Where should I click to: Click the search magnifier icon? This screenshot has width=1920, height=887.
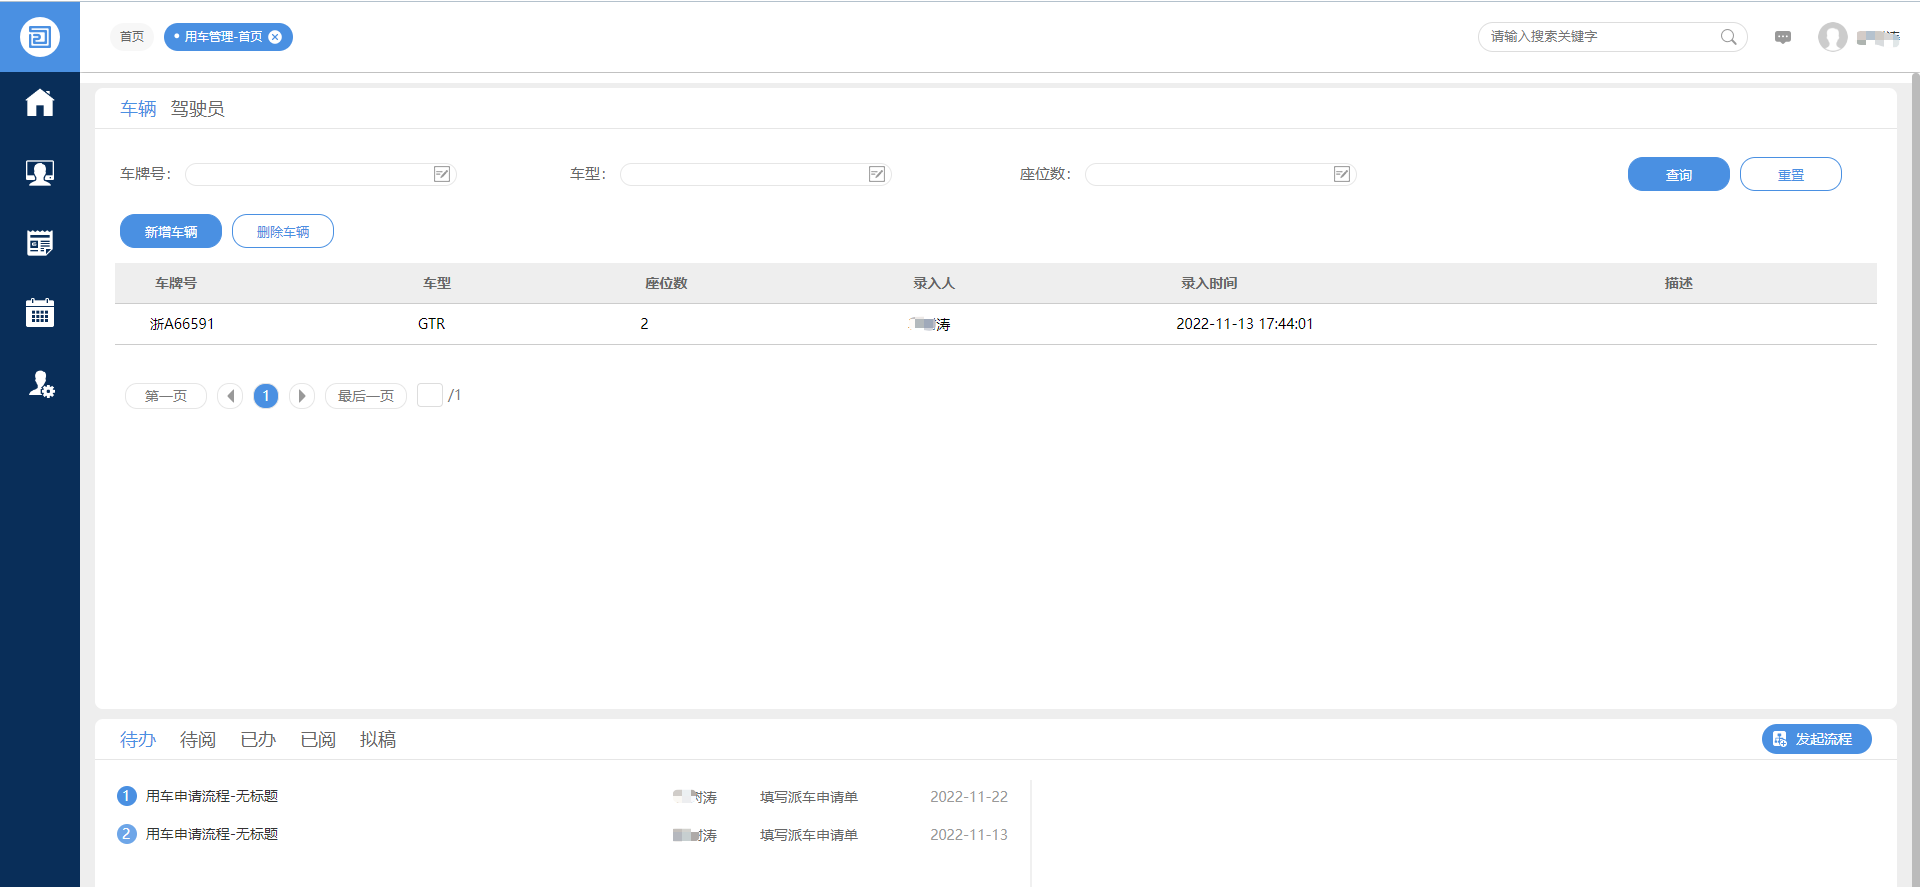1728,37
